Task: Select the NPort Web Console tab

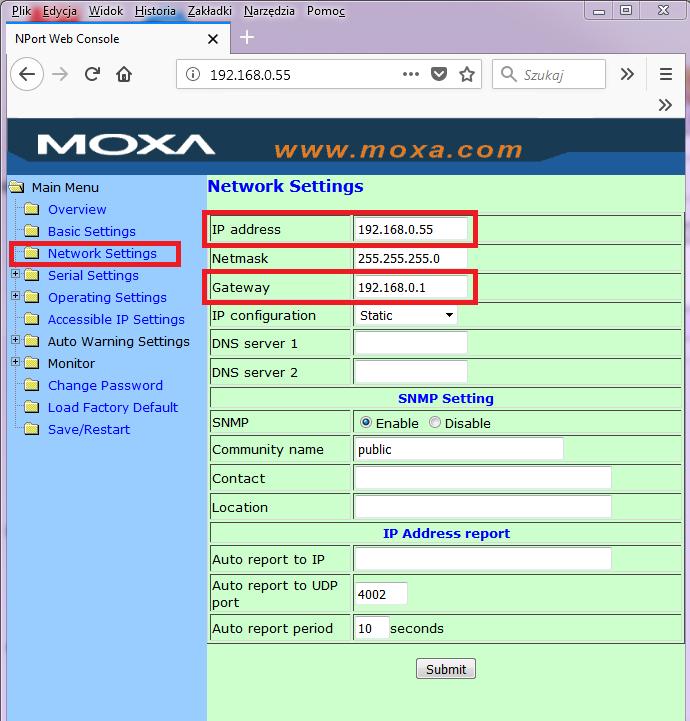Action: tap(118, 39)
